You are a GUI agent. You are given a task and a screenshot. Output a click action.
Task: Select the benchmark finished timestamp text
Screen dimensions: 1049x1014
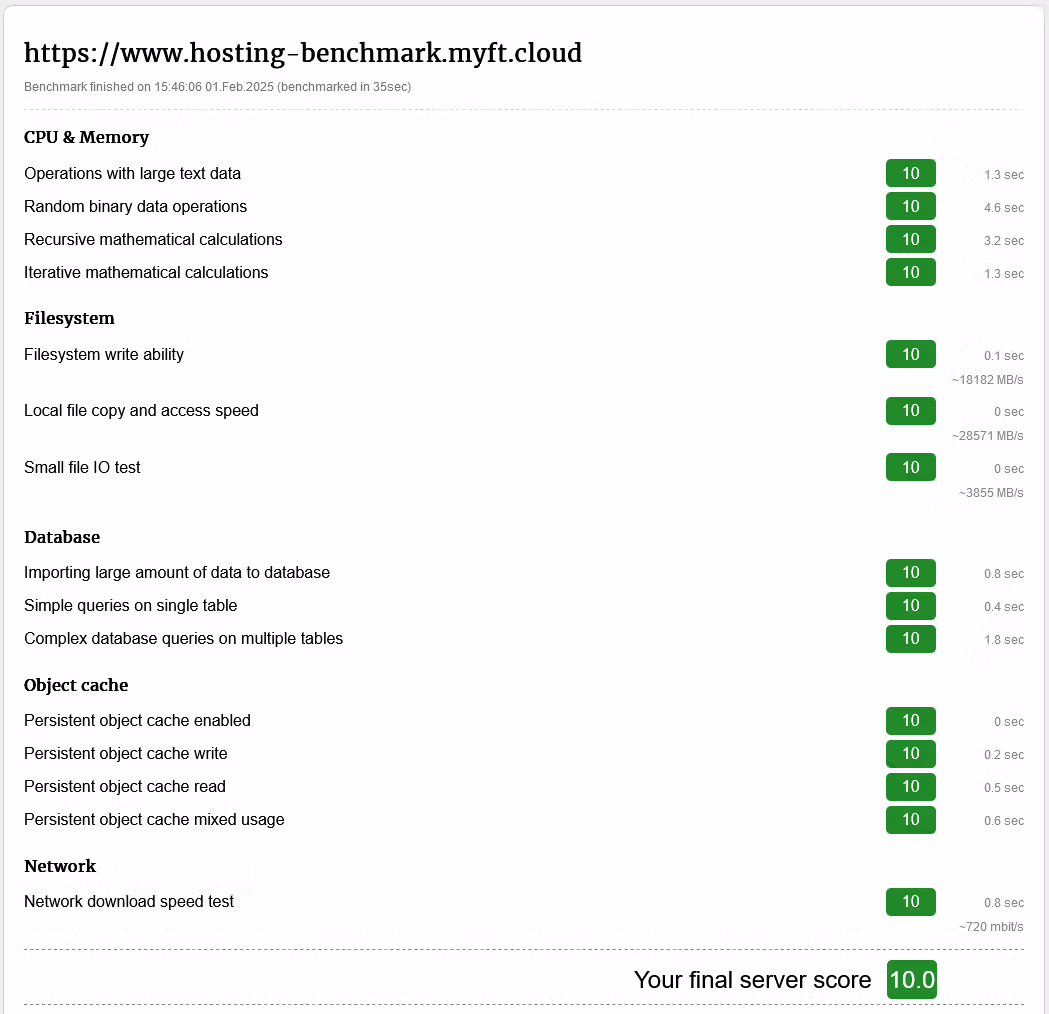pyautogui.click(x=217, y=87)
